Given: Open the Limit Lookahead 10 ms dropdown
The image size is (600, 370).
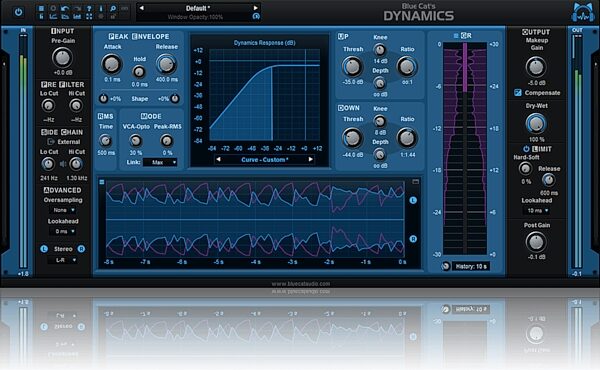Looking at the screenshot, I should tap(536, 211).
